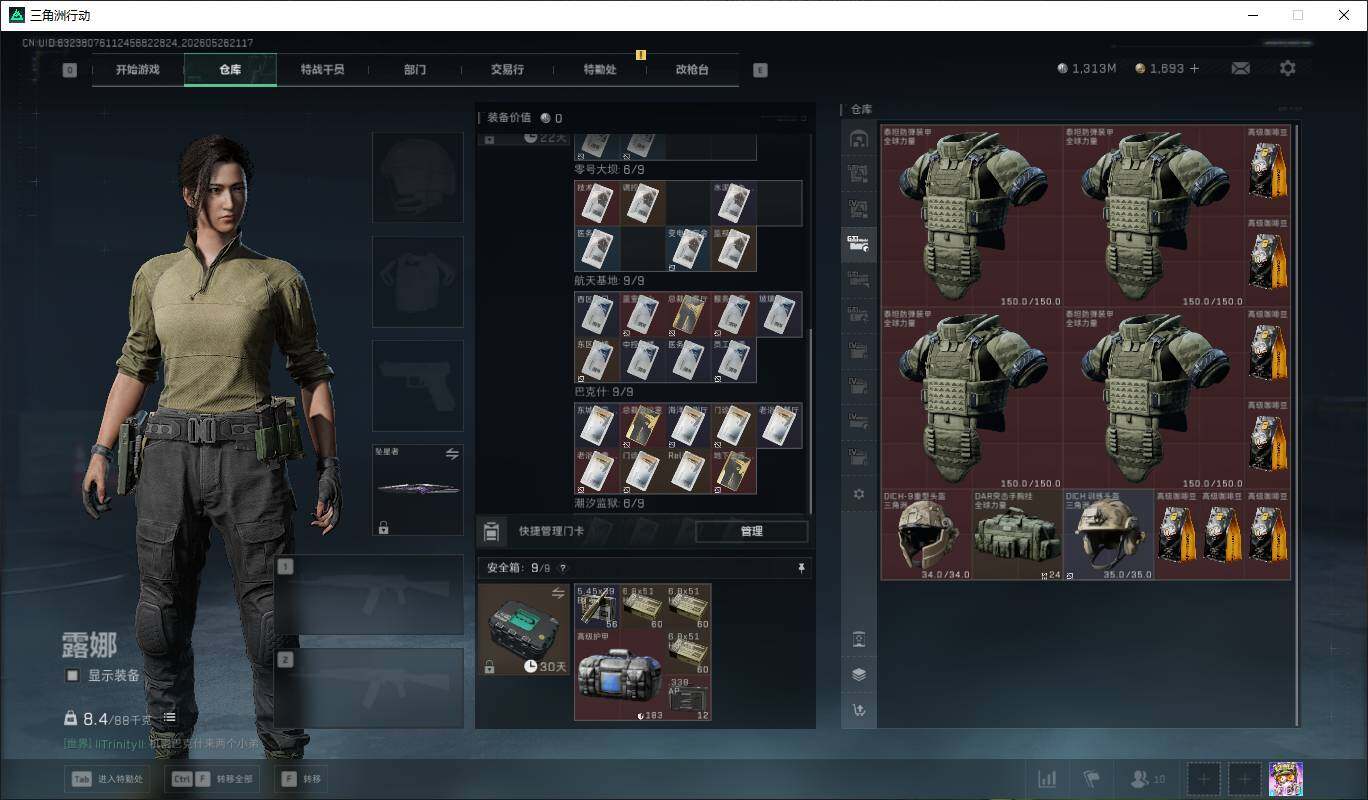Enable the 显示装备 checkbox

[72, 676]
